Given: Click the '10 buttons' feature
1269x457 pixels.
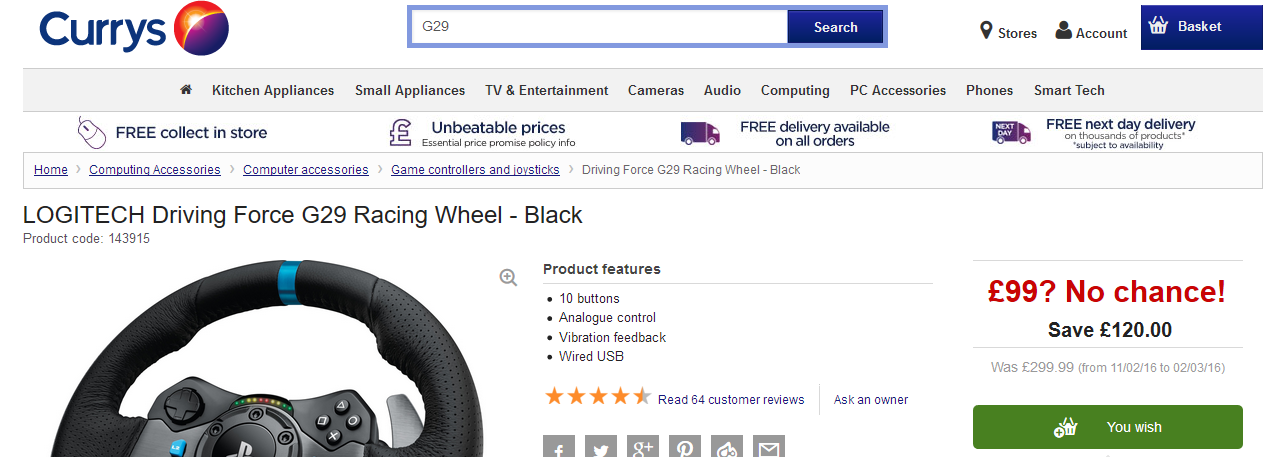Looking at the screenshot, I should (589, 299).
